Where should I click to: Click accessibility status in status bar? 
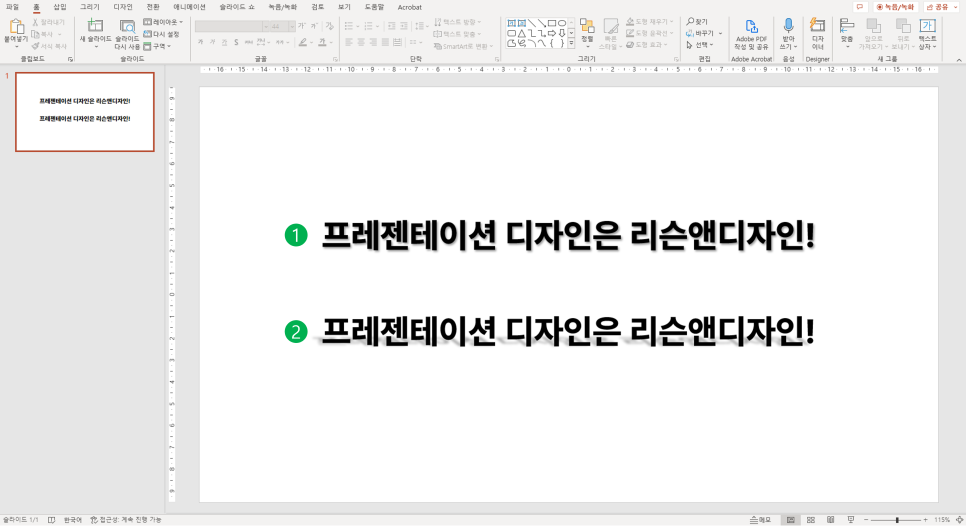(126, 520)
